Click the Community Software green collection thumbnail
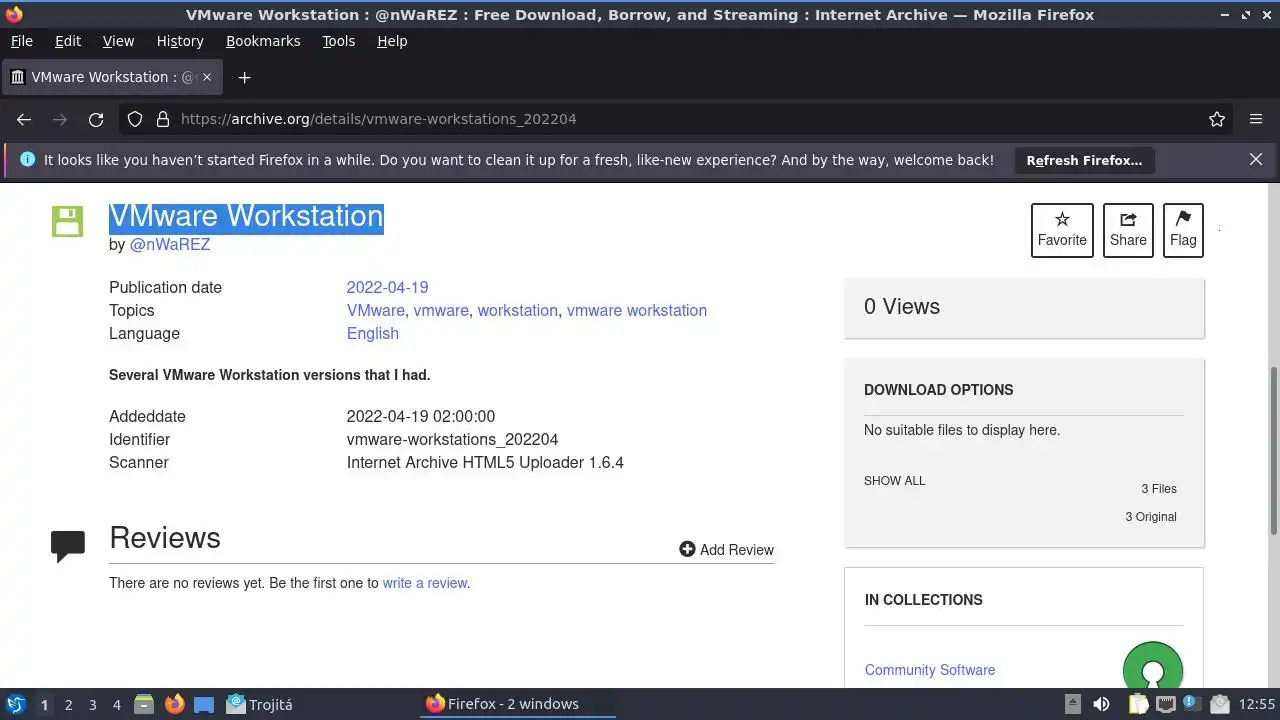 coord(1153,665)
